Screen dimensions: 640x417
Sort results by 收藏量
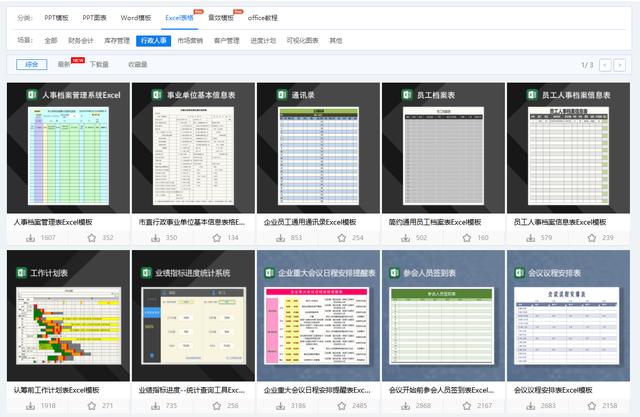138,64
